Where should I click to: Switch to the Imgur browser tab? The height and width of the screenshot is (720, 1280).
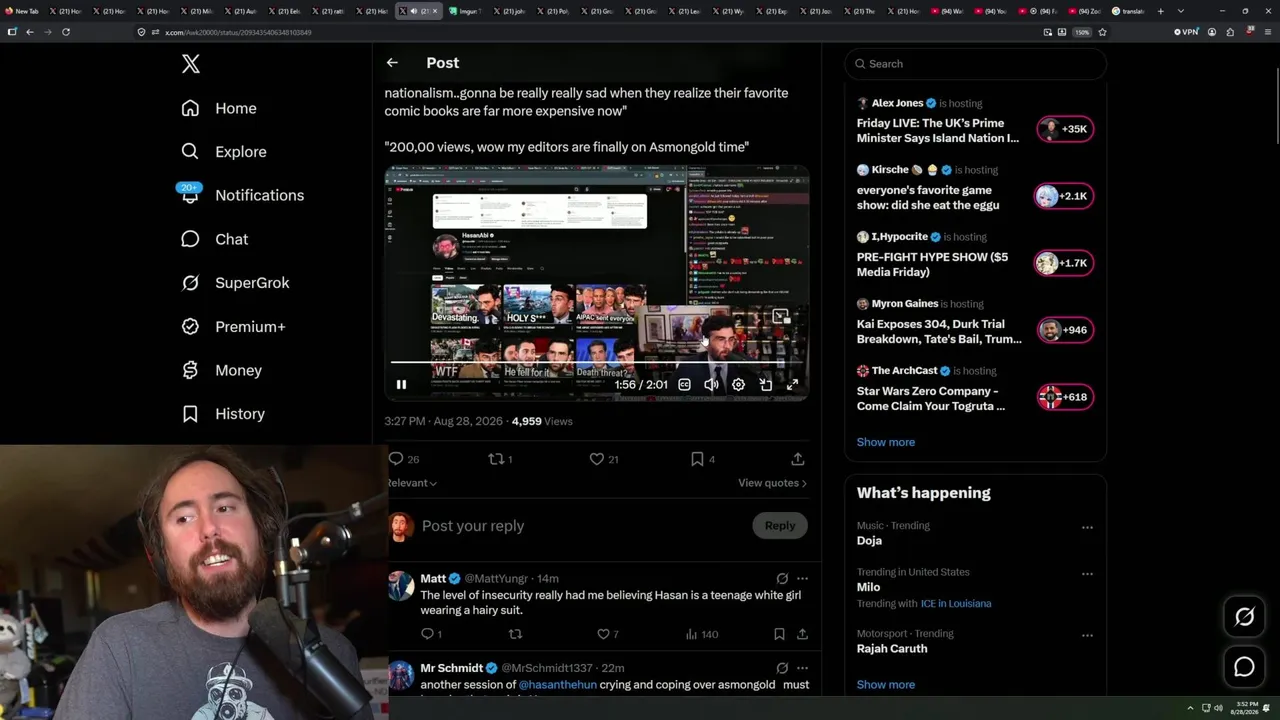pyautogui.click(x=465, y=11)
